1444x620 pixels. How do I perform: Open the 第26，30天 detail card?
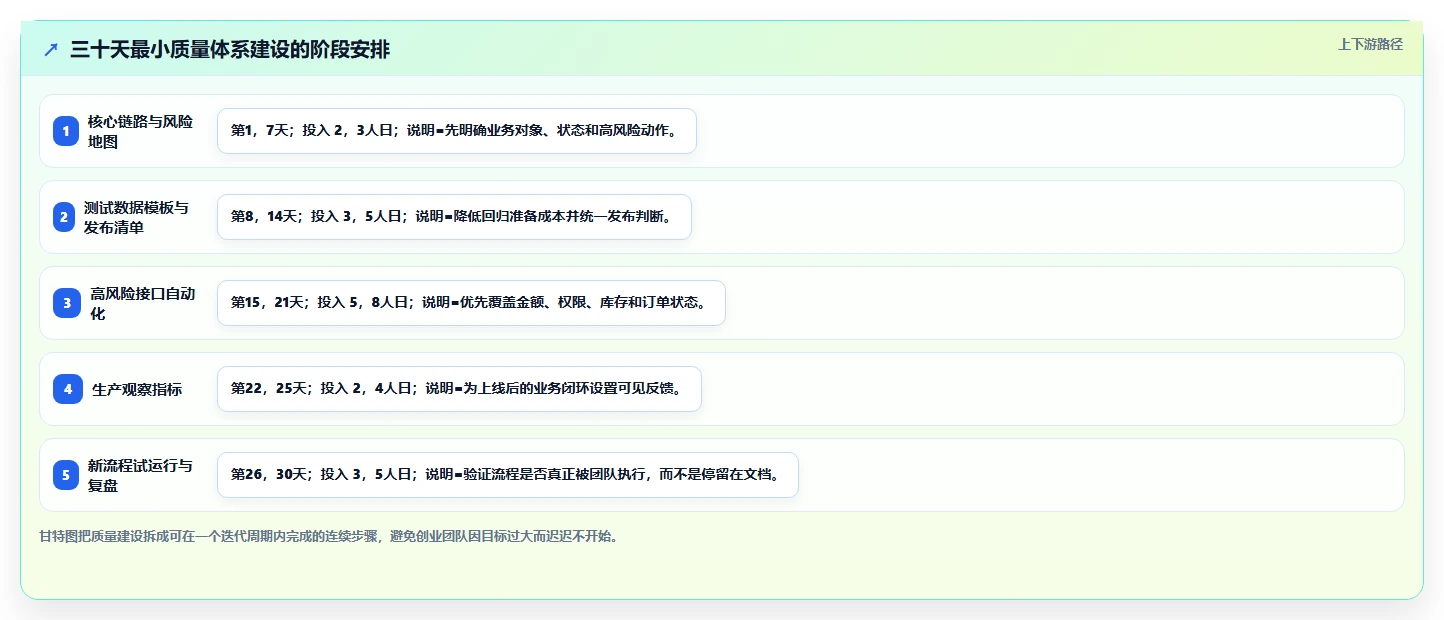(508, 475)
